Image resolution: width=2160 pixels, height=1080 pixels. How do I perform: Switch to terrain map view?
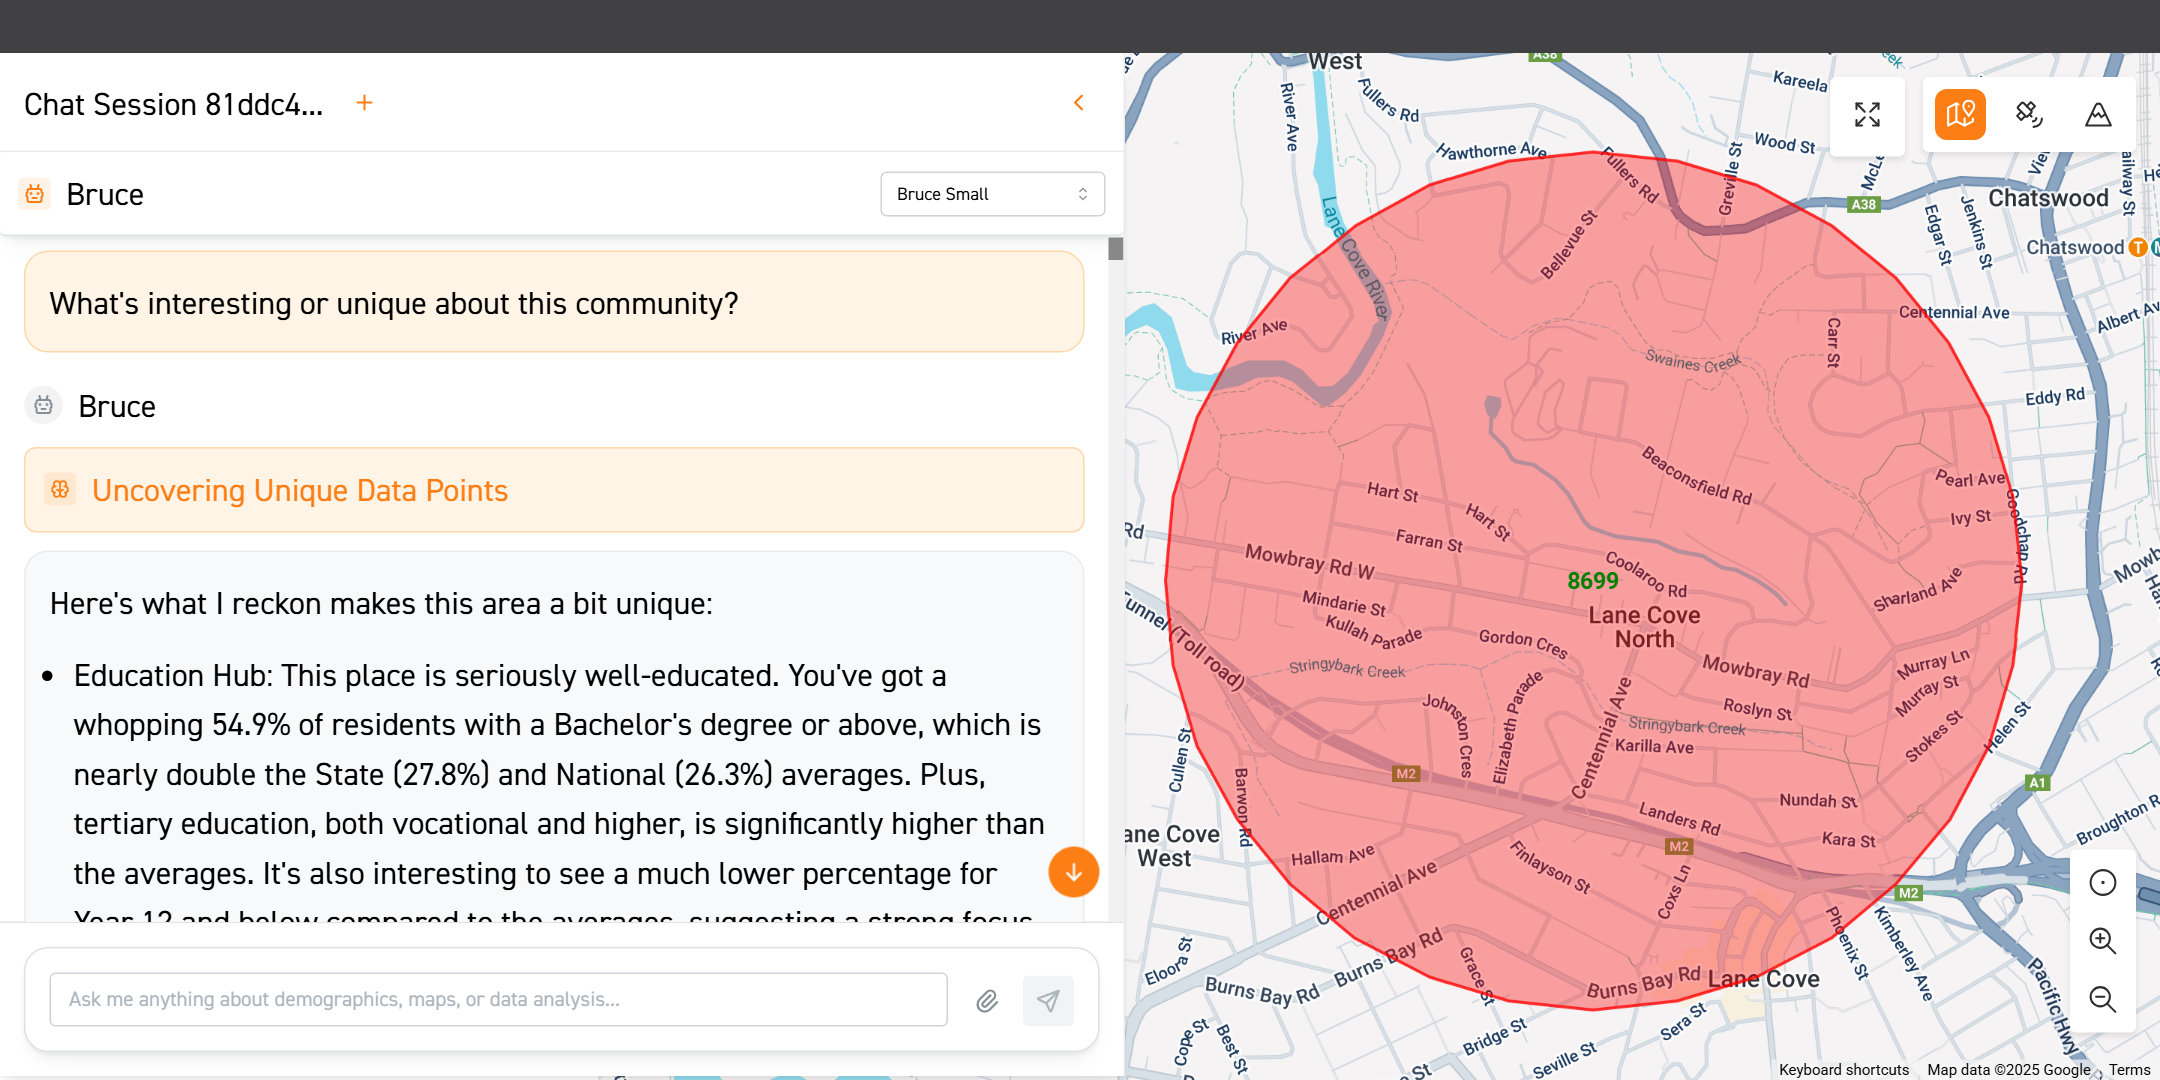2098,115
